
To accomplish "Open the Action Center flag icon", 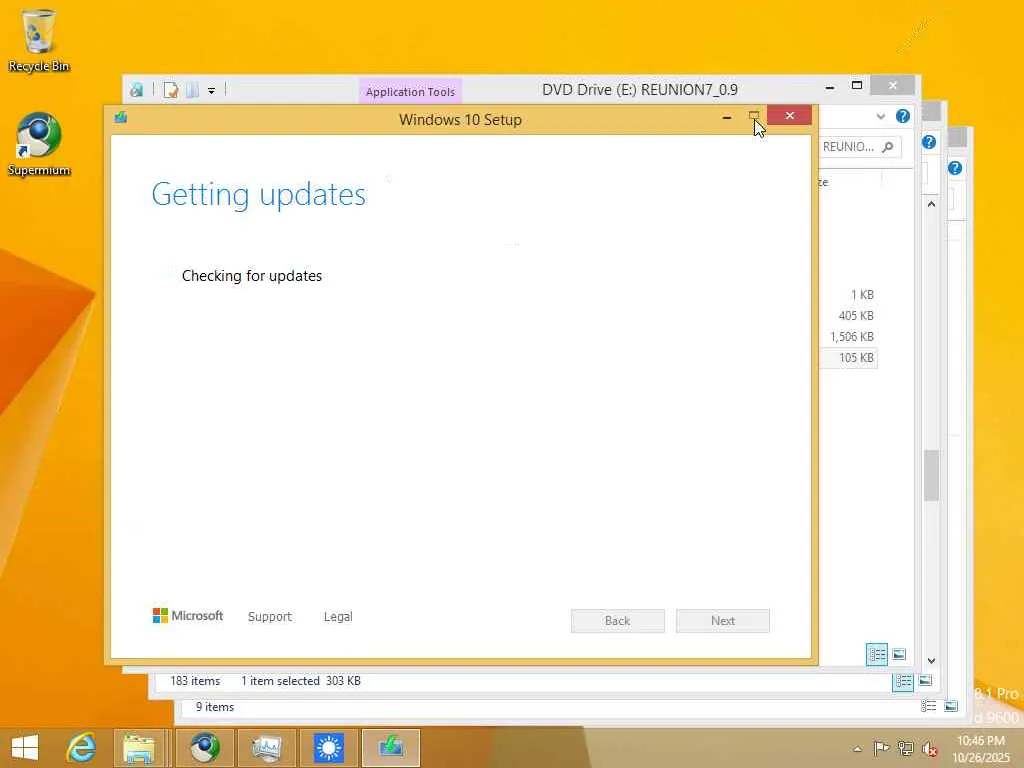I will point(881,748).
